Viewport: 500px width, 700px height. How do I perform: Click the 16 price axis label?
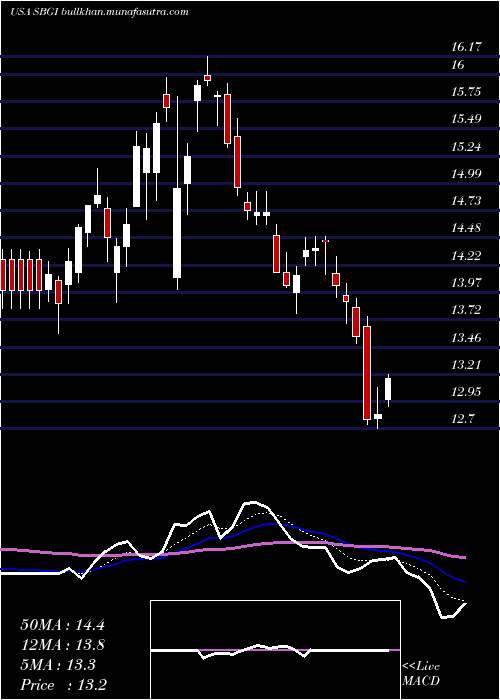[x=458, y=65]
